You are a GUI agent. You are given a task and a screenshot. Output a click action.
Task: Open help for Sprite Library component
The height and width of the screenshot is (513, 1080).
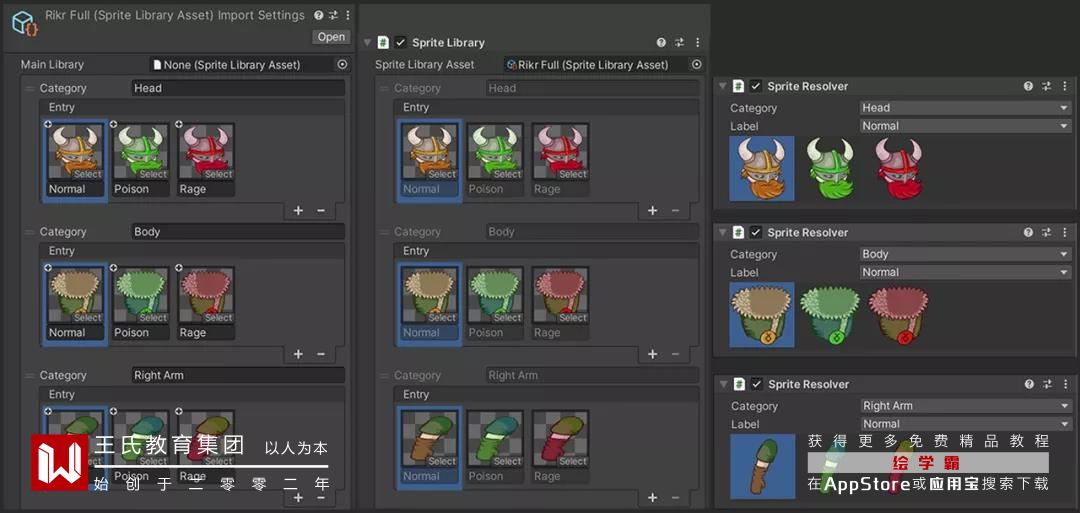pyautogui.click(x=661, y=43)
